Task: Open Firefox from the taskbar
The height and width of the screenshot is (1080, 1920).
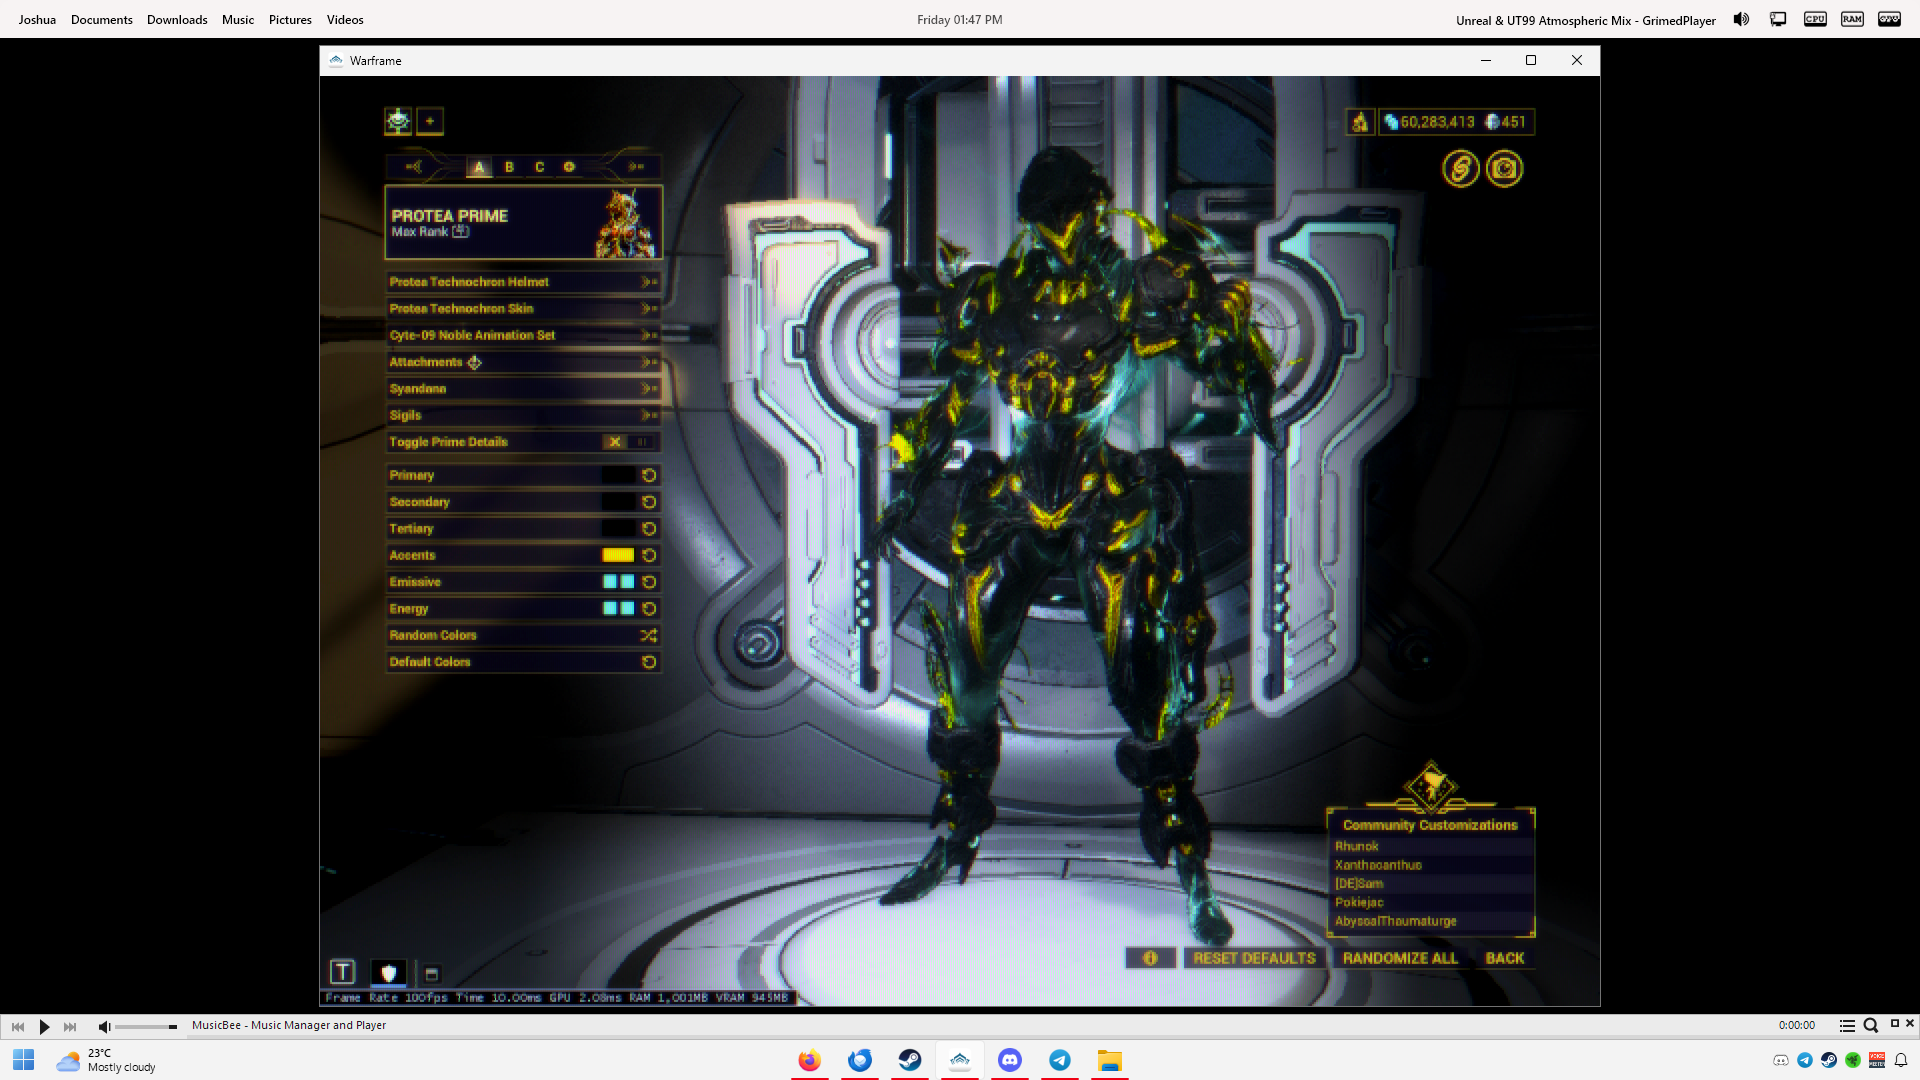Action: tap(810, 1061)
